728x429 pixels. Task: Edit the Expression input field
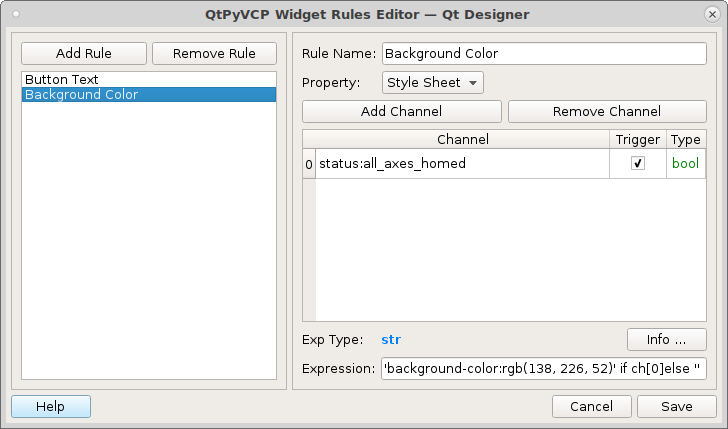pos(544,369)
